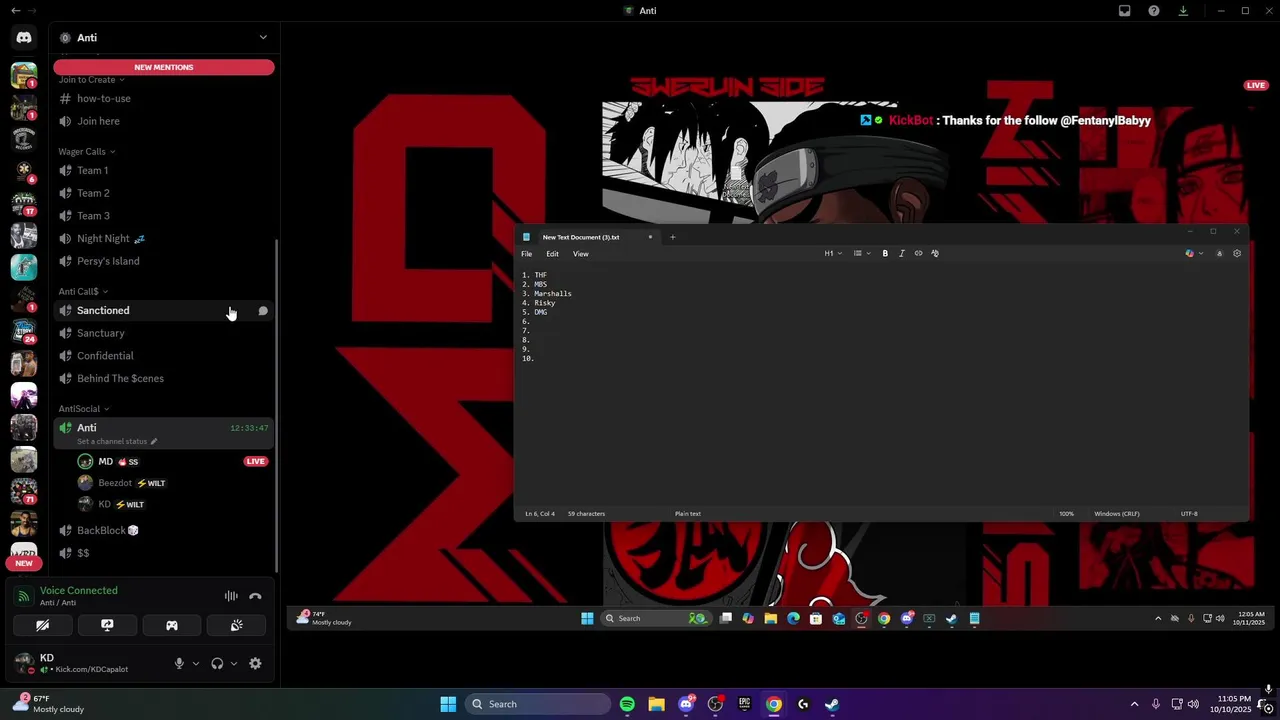Open Discord help question mark icon

click(1154, 11)
